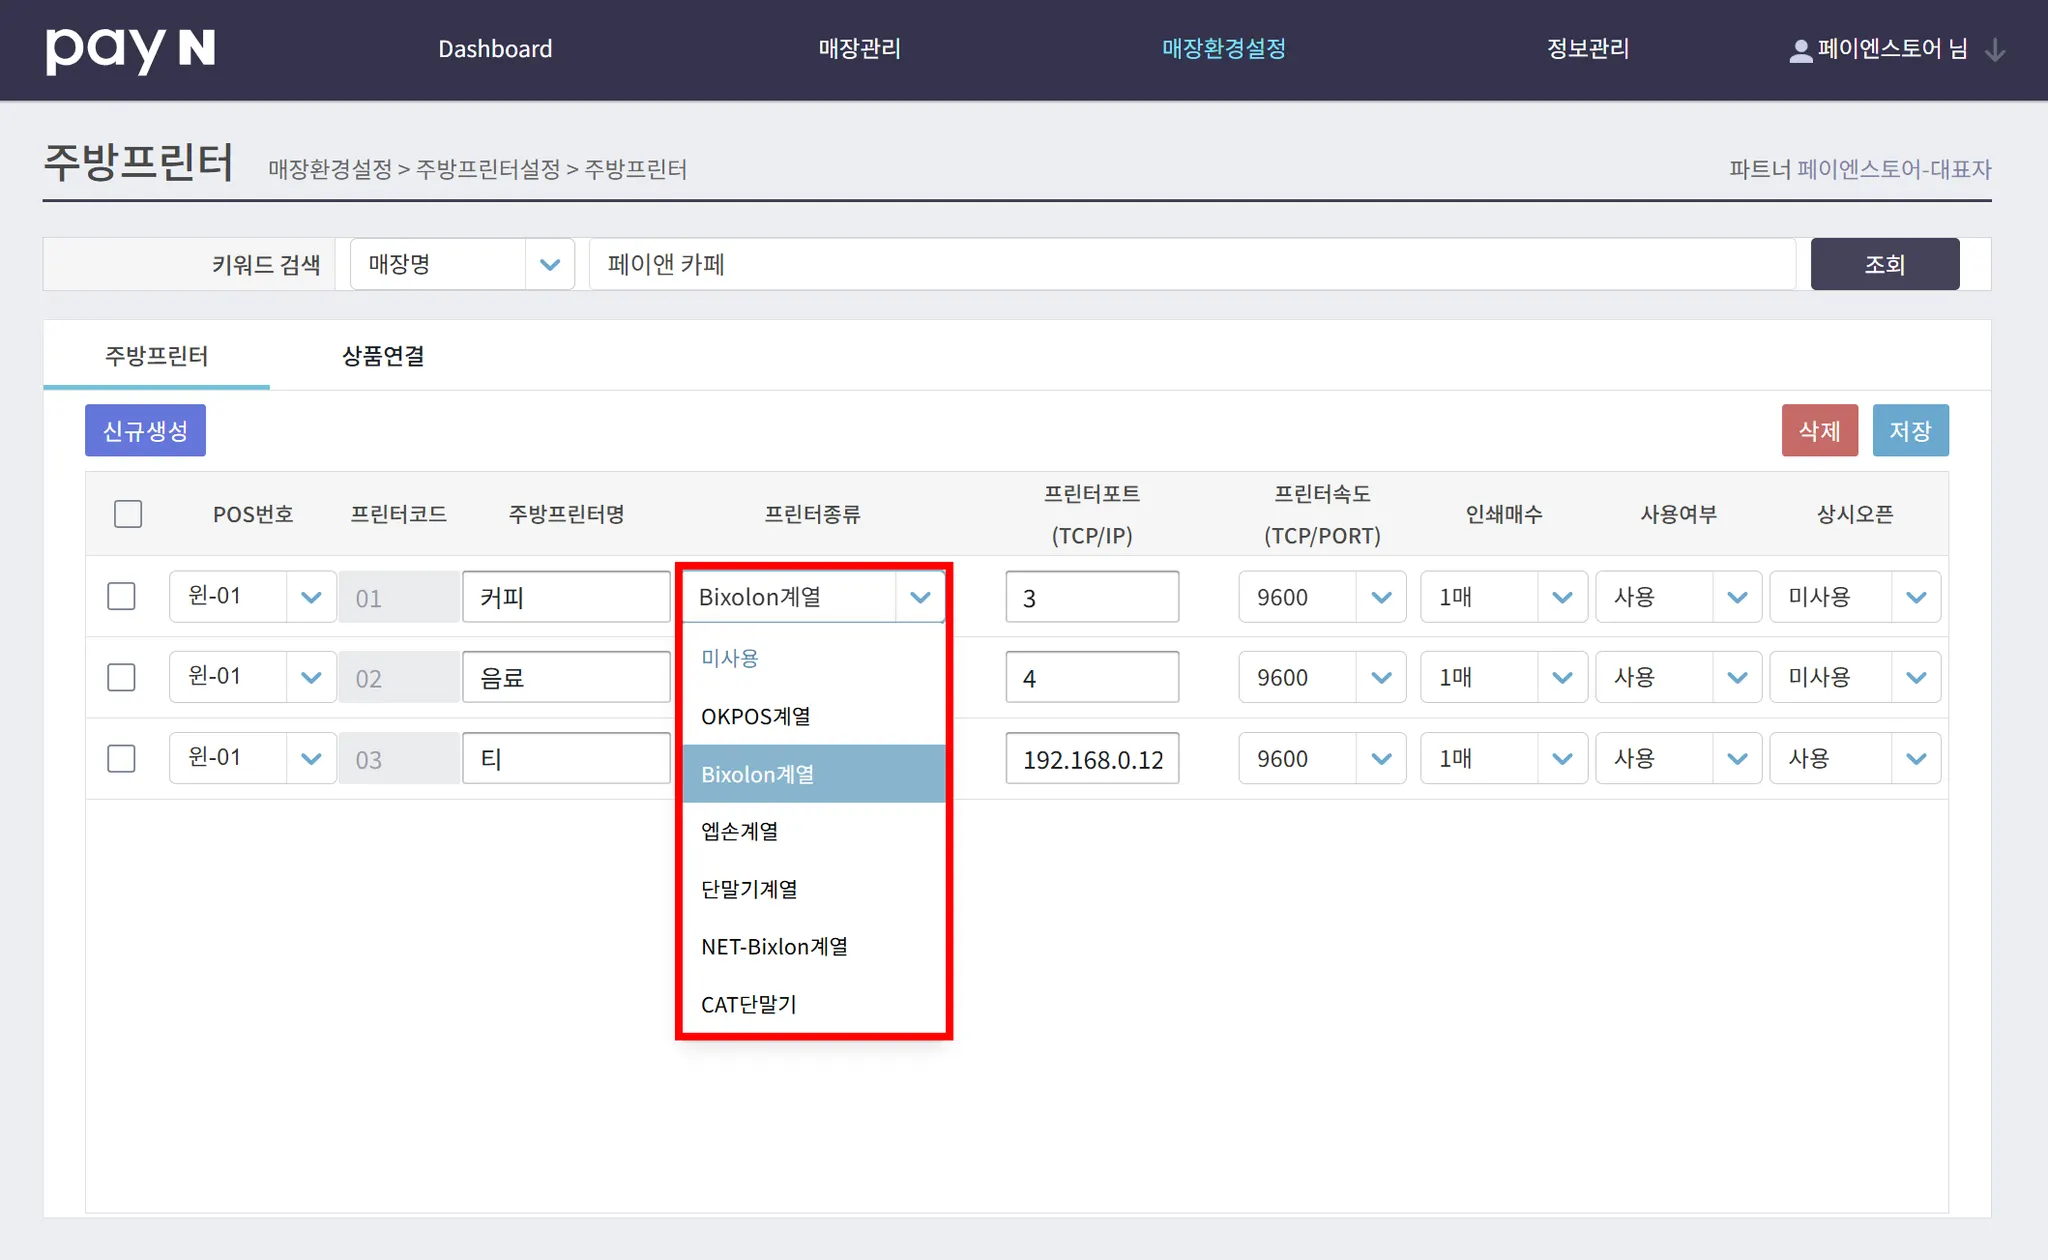
Task: Choose NET-Bixlon계열 option in dropdown
Action: click(x=774, y=947)
